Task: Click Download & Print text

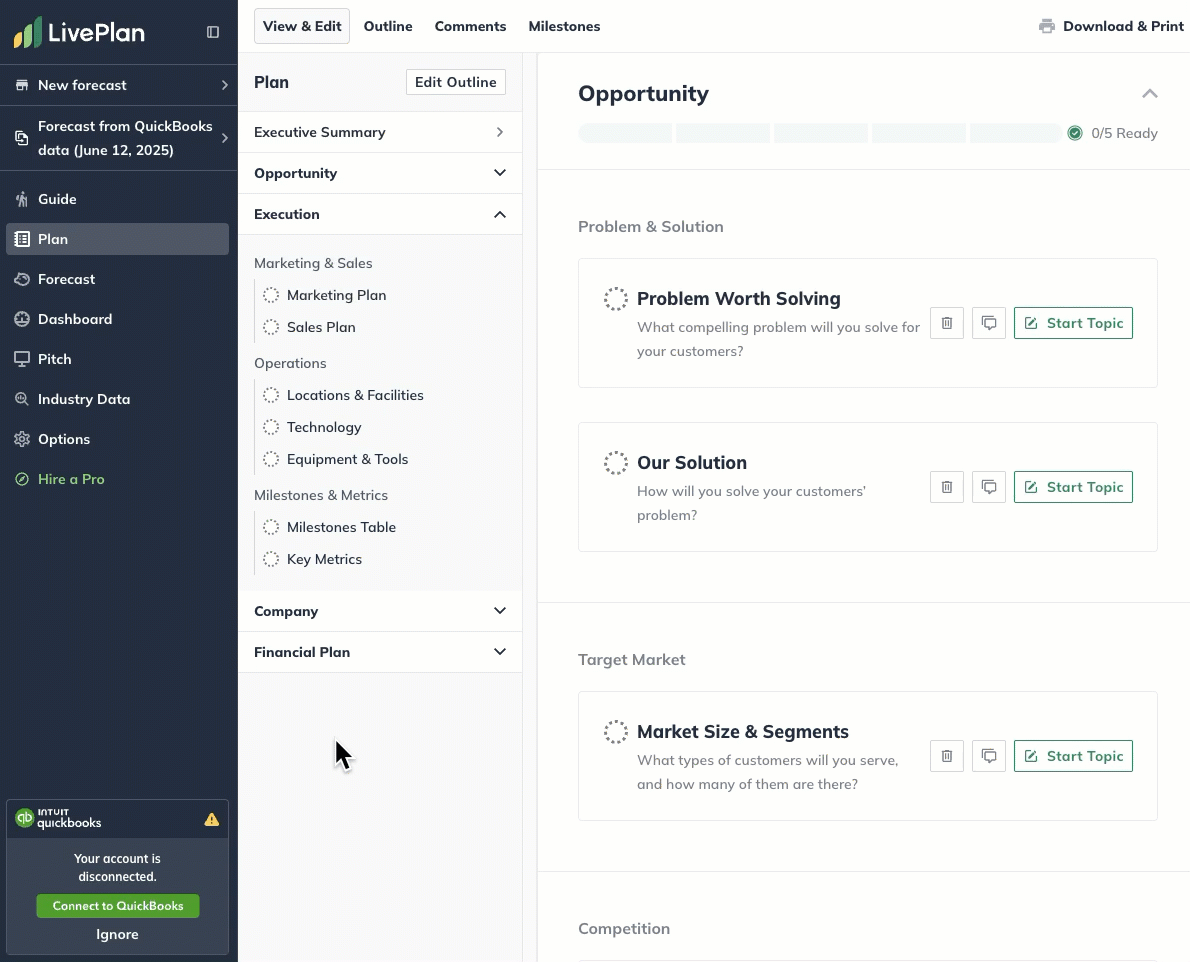Action: click(1123, 26)
